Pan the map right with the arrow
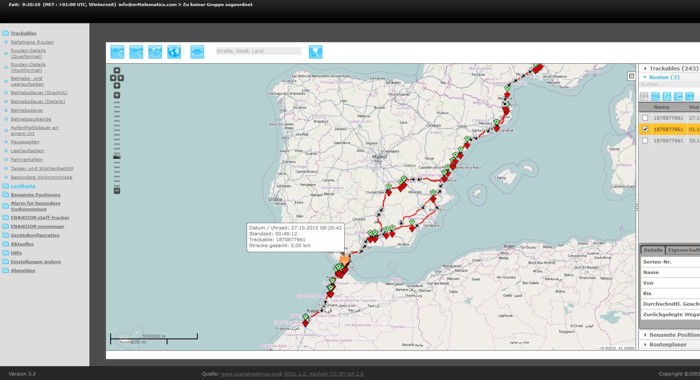Viewport: 700px width, 380px height. tap(121, 78)
